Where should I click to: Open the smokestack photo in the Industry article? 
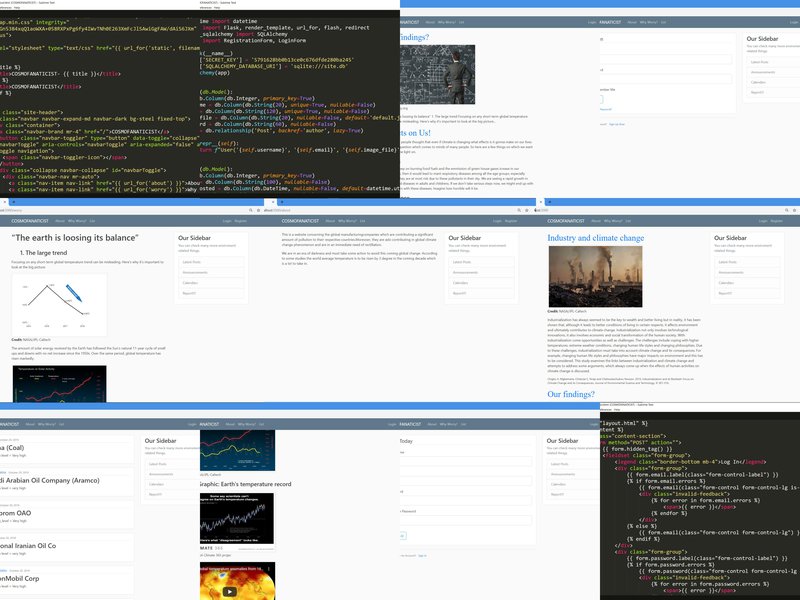595,279
